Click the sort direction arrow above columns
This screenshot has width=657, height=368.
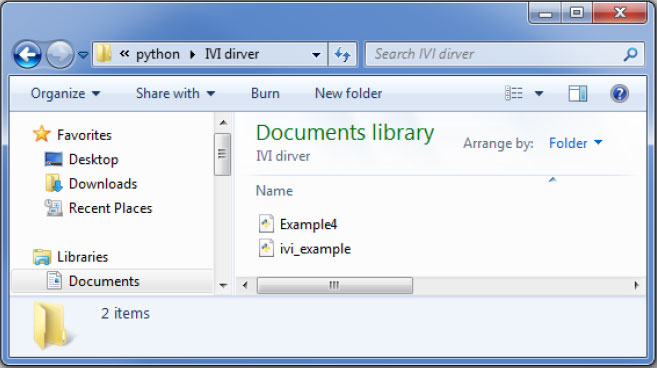tap(552, 180)
